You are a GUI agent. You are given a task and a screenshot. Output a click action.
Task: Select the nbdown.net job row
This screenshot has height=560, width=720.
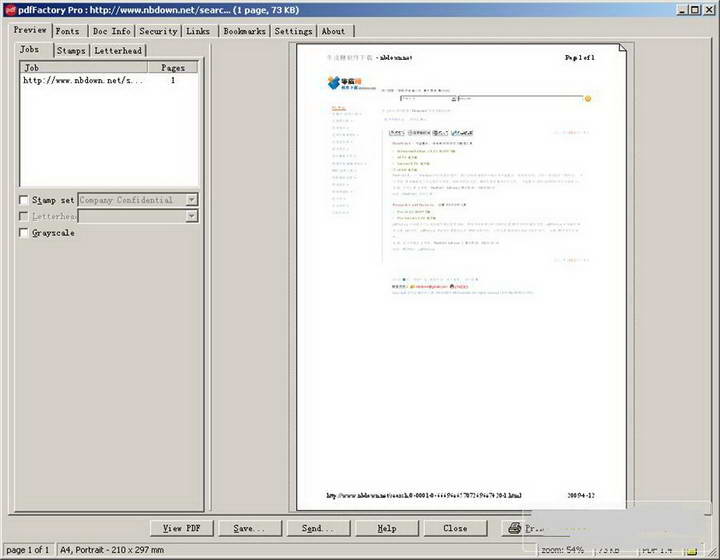(x=109, y=80)
